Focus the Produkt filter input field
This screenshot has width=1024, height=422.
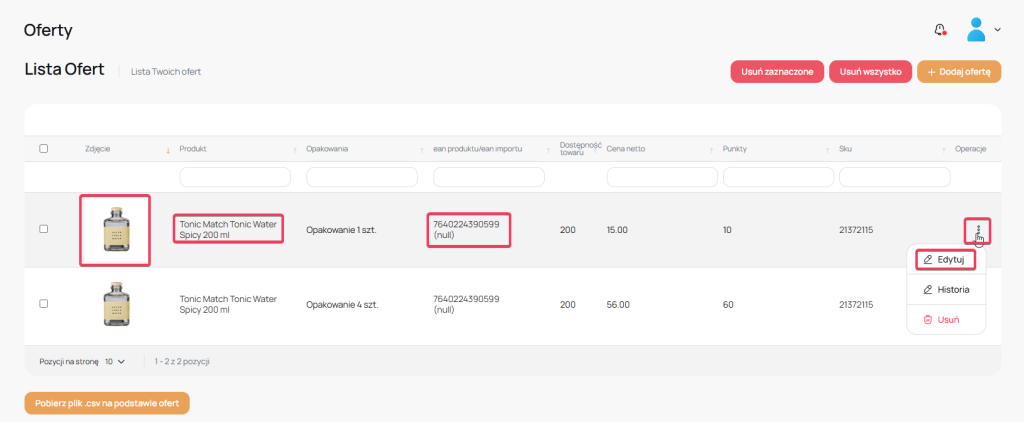tap(235, 177)
